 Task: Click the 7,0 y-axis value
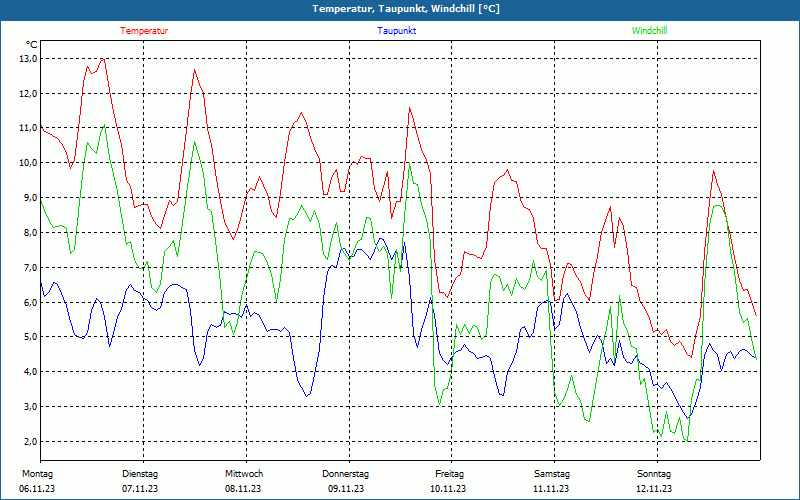coord(31,267)
